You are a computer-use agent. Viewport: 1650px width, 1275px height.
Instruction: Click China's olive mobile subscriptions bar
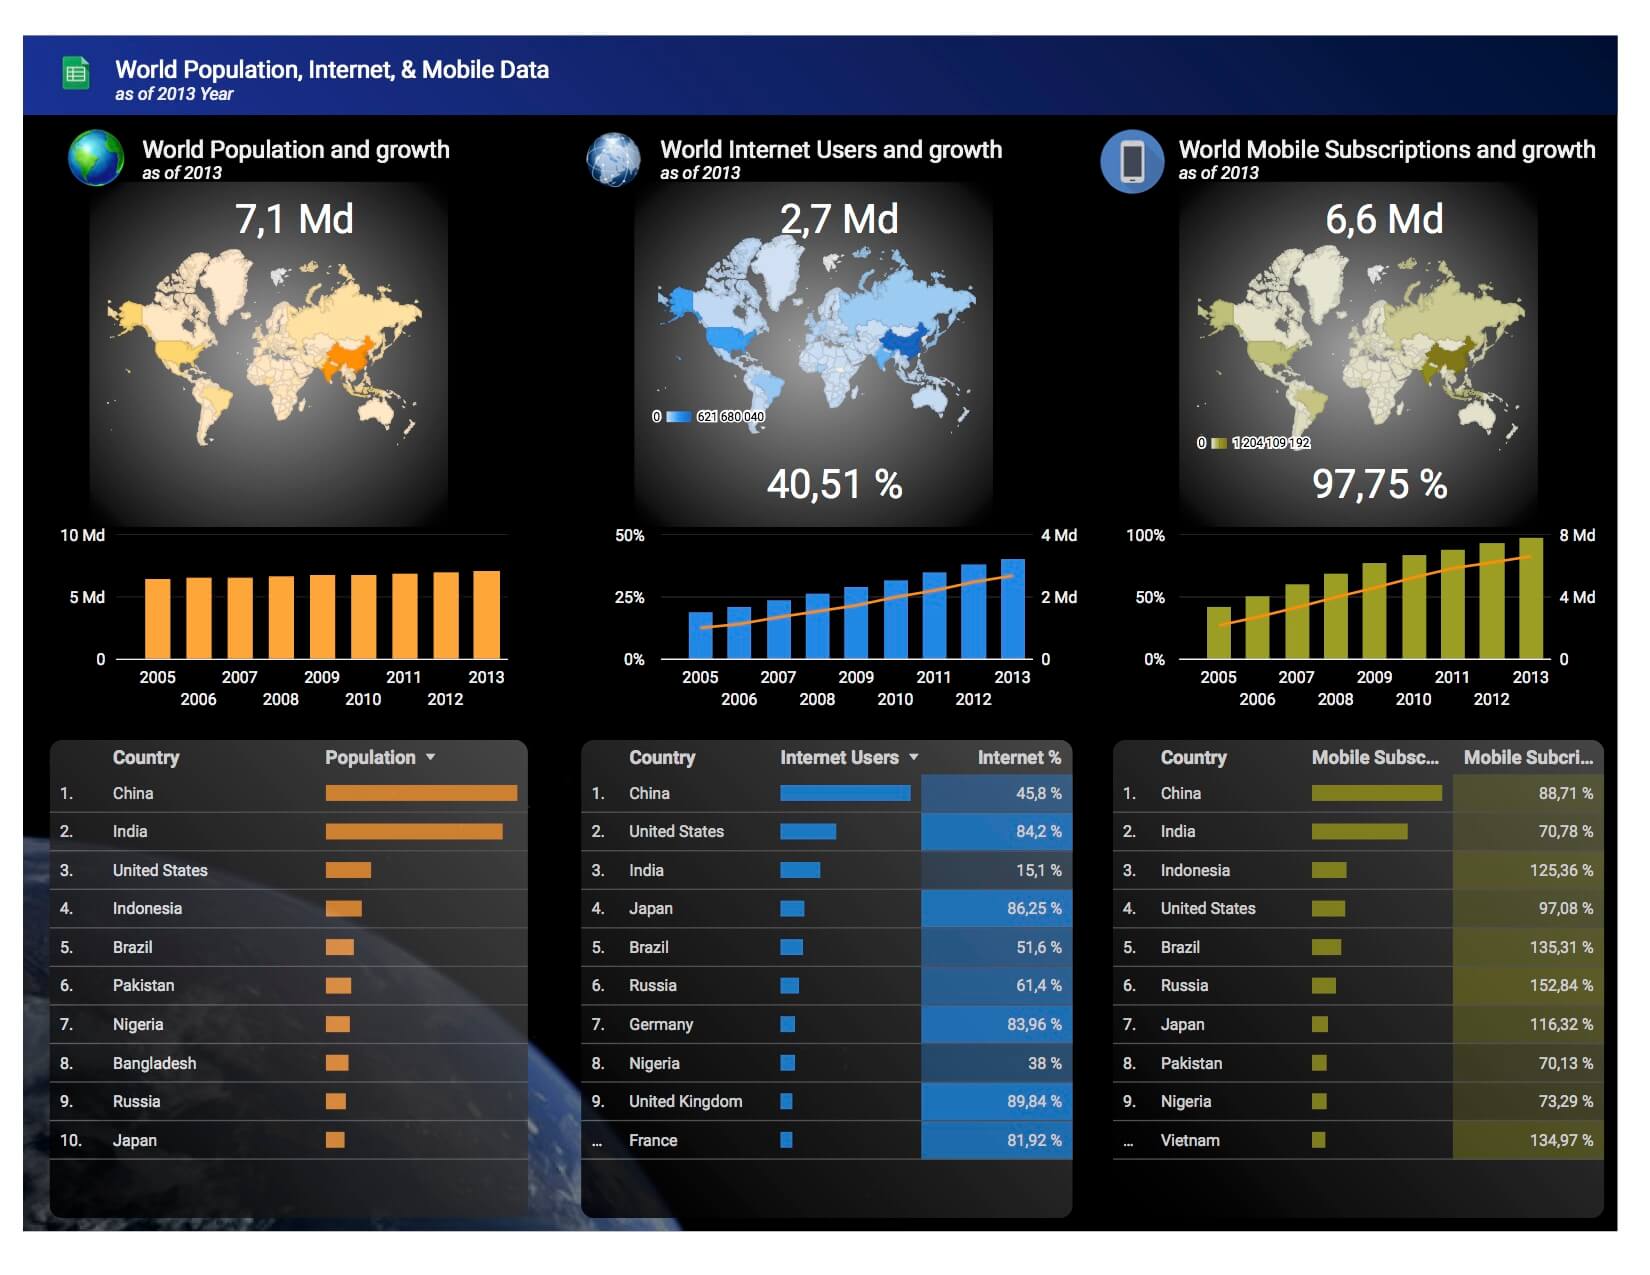1377,793
